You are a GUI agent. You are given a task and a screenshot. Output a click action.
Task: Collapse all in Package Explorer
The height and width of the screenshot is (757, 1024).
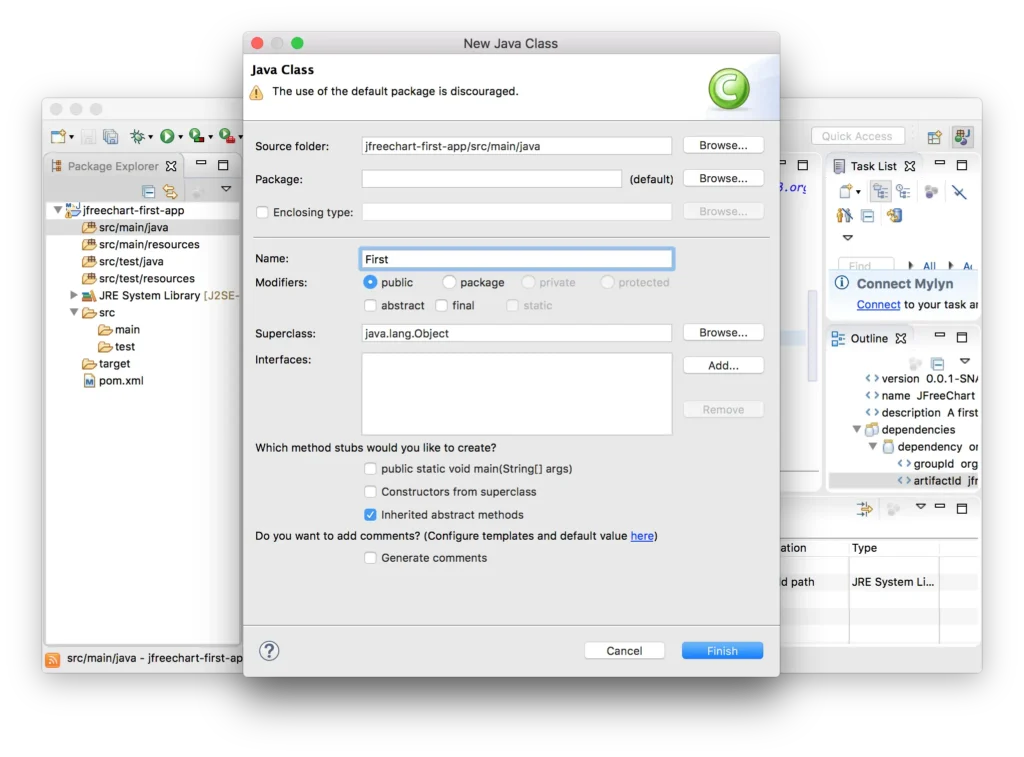149,191
